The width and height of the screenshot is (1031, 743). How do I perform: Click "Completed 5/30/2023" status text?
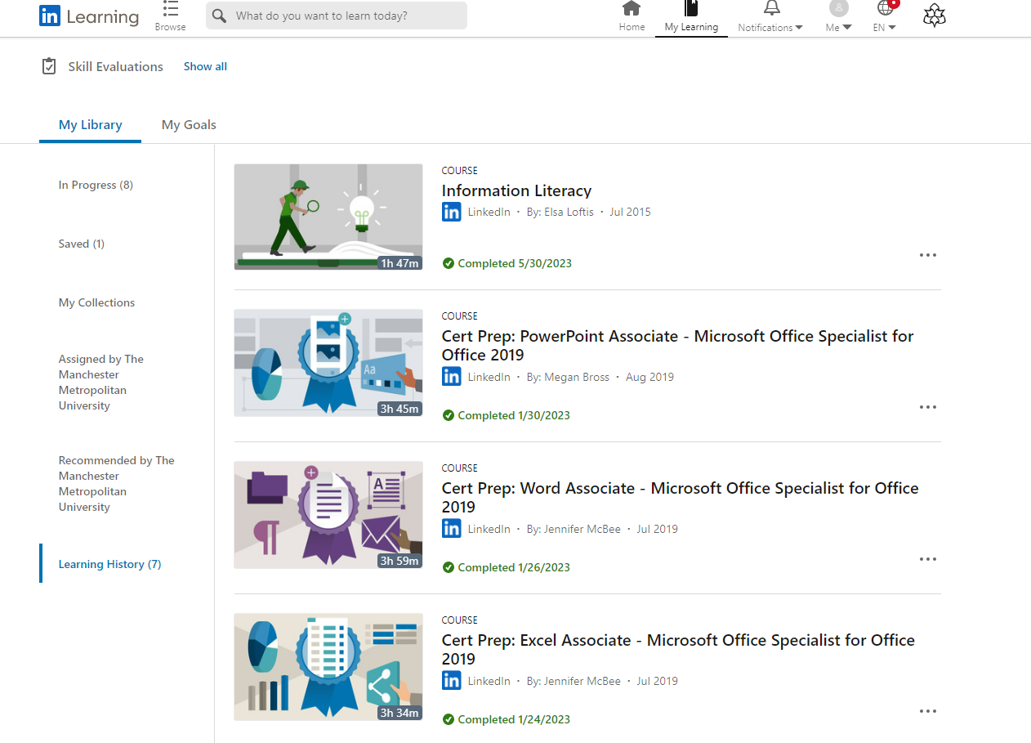point(515,263)
